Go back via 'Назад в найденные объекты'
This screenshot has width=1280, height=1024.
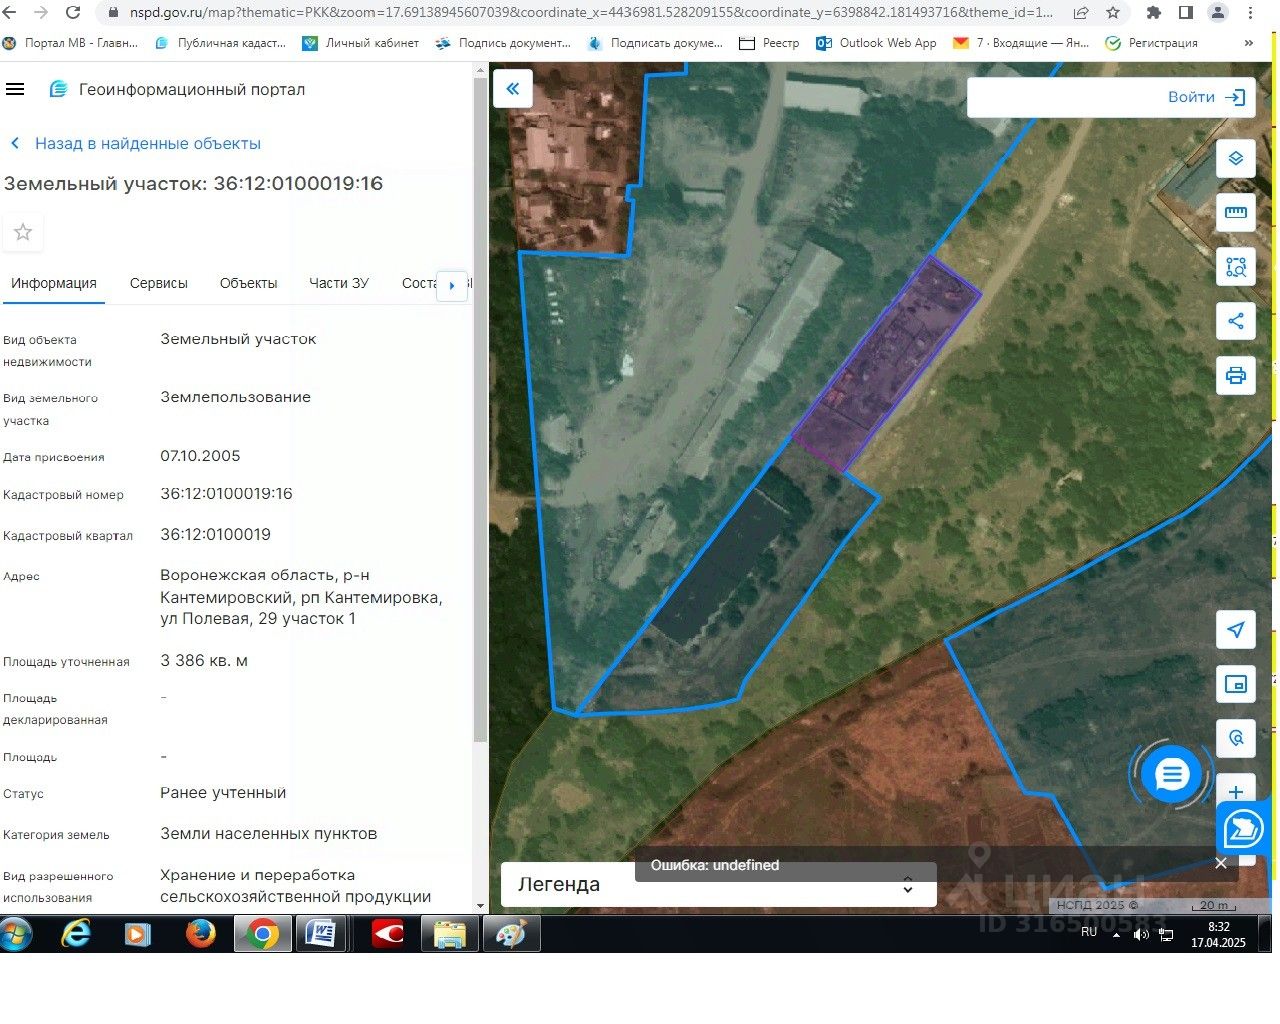point(136,143)
